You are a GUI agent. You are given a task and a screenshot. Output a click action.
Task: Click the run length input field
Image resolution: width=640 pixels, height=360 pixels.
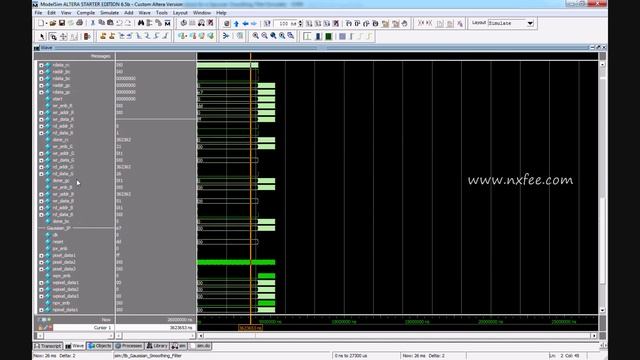(285, 24)
